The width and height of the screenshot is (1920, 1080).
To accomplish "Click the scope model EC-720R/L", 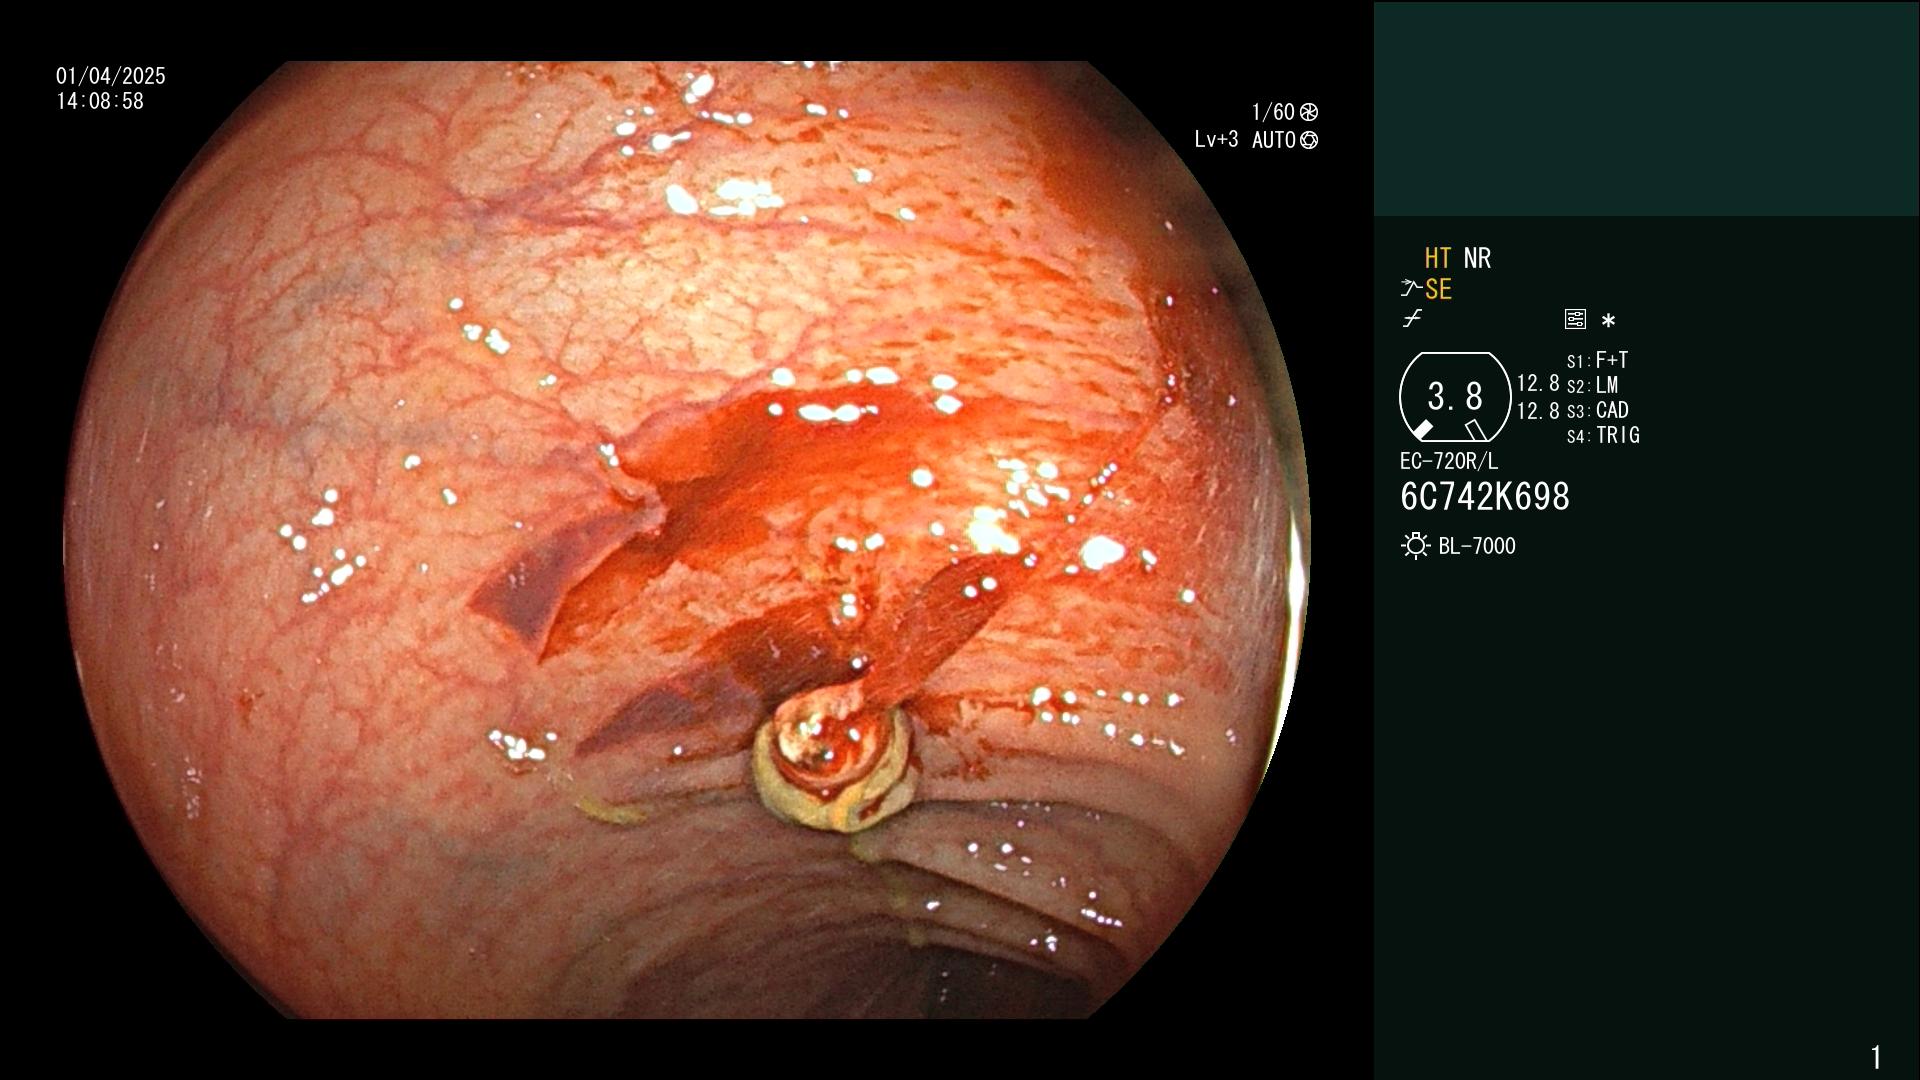I will point(1449,461).
